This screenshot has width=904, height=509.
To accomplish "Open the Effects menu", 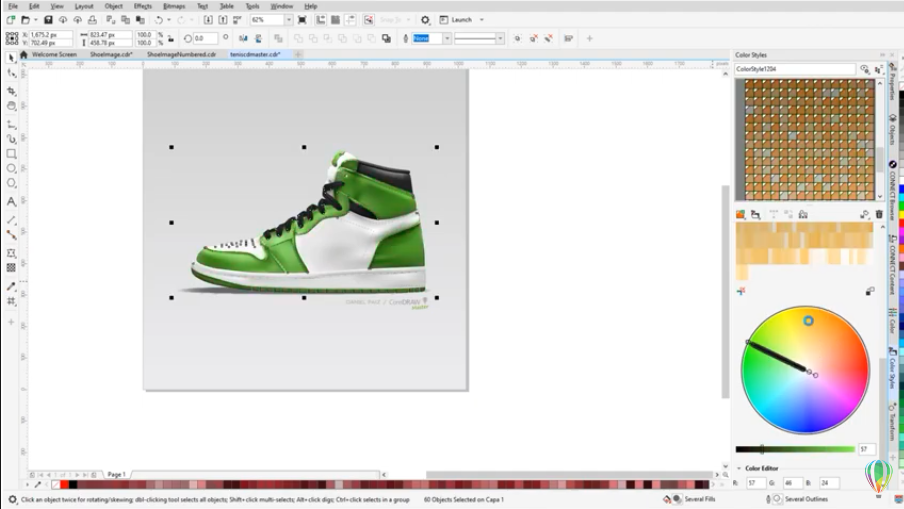I will click(x=142, y=6).
